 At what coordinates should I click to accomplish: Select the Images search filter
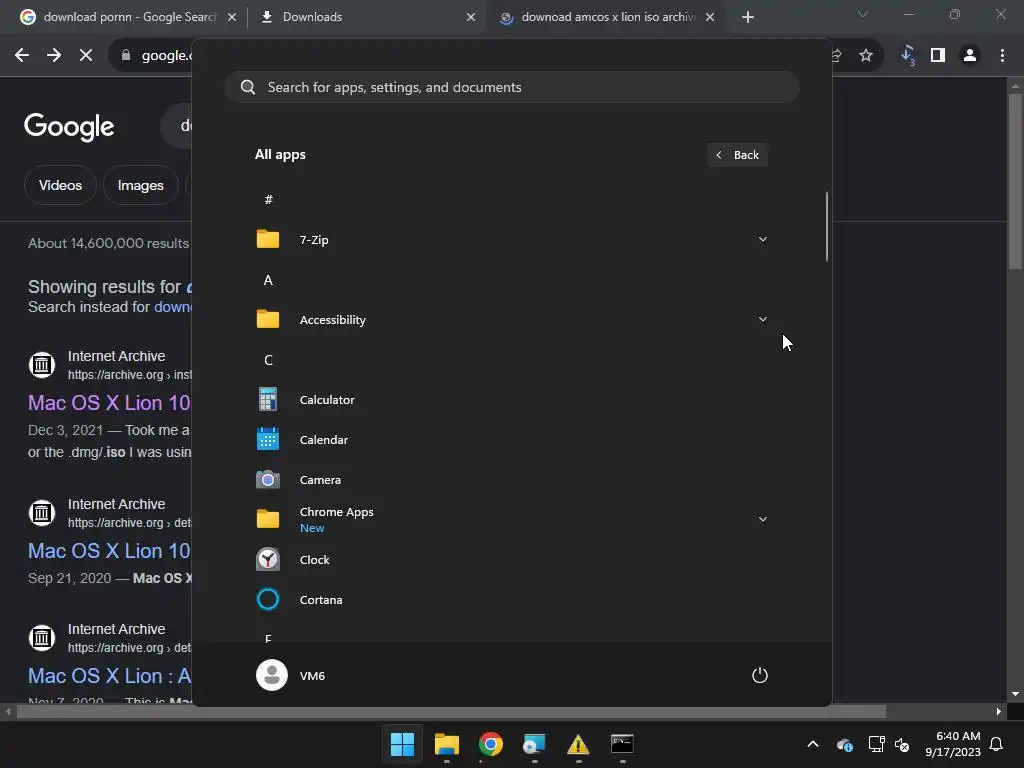140,185
